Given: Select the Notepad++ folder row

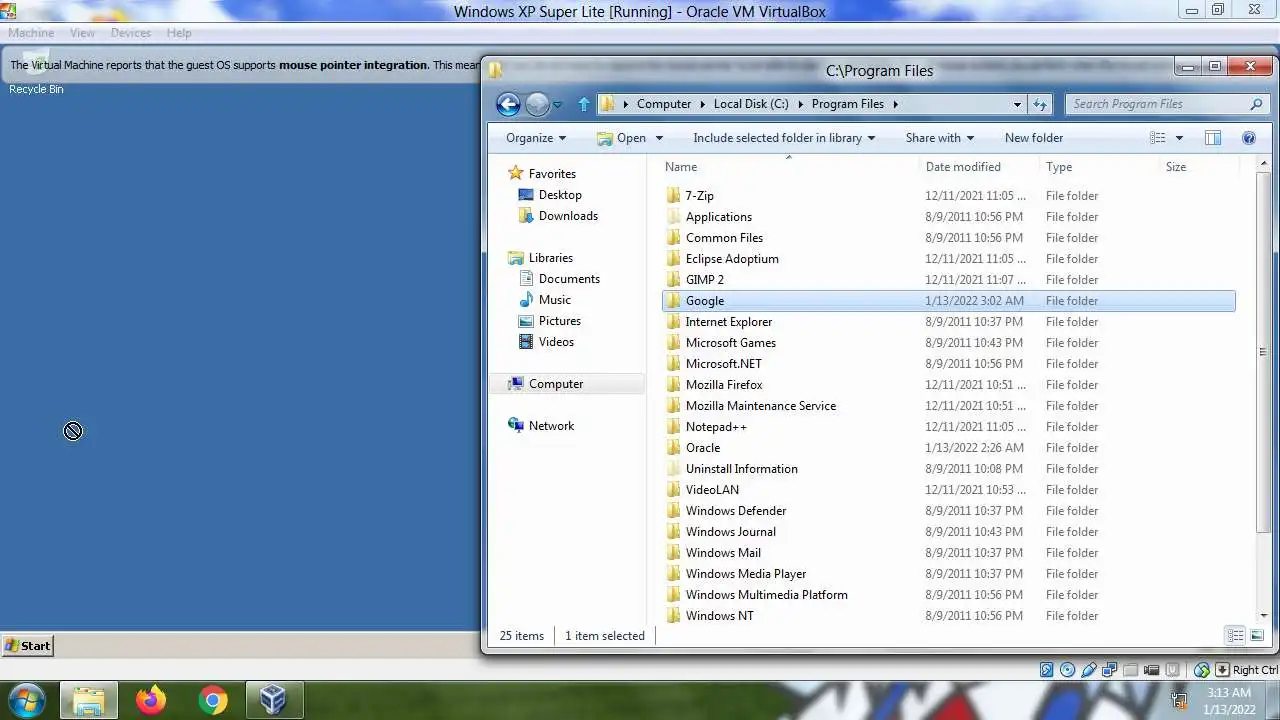Looking at the screenshot, I should (x=949, y=427).
